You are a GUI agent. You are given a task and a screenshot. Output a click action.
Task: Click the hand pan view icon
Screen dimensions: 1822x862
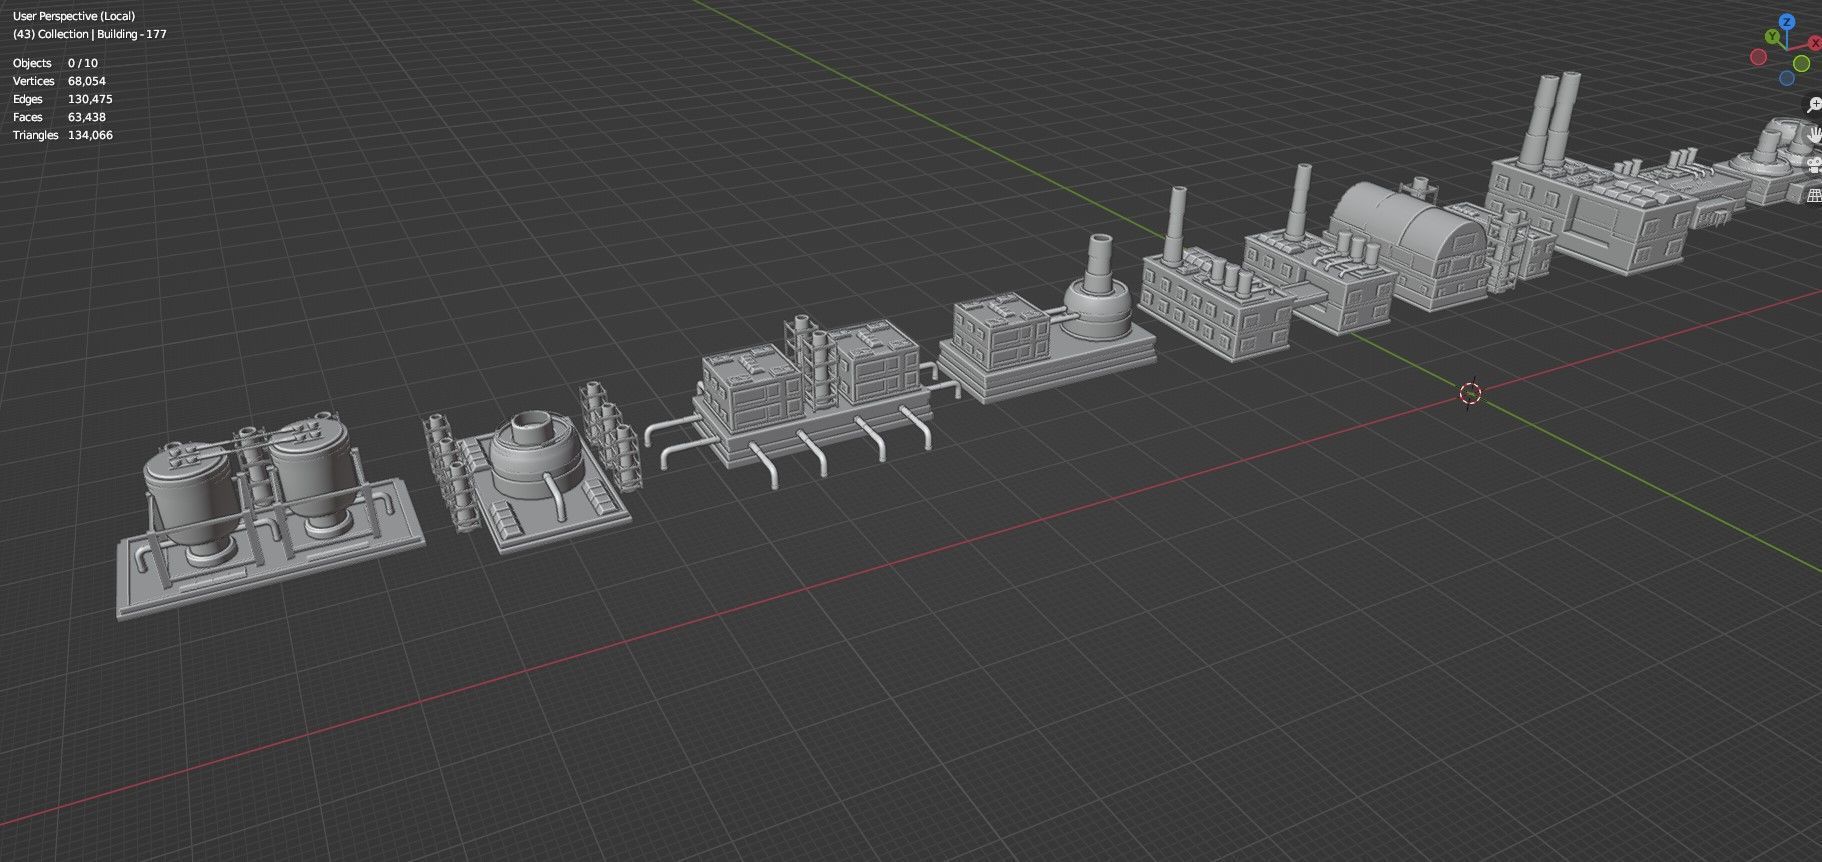coord(1814,134)
